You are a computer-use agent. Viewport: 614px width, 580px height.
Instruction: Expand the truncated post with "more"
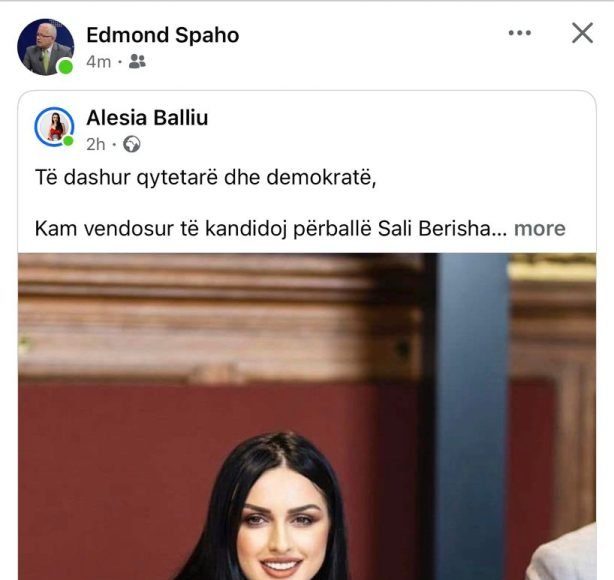[x=540, y=228]
